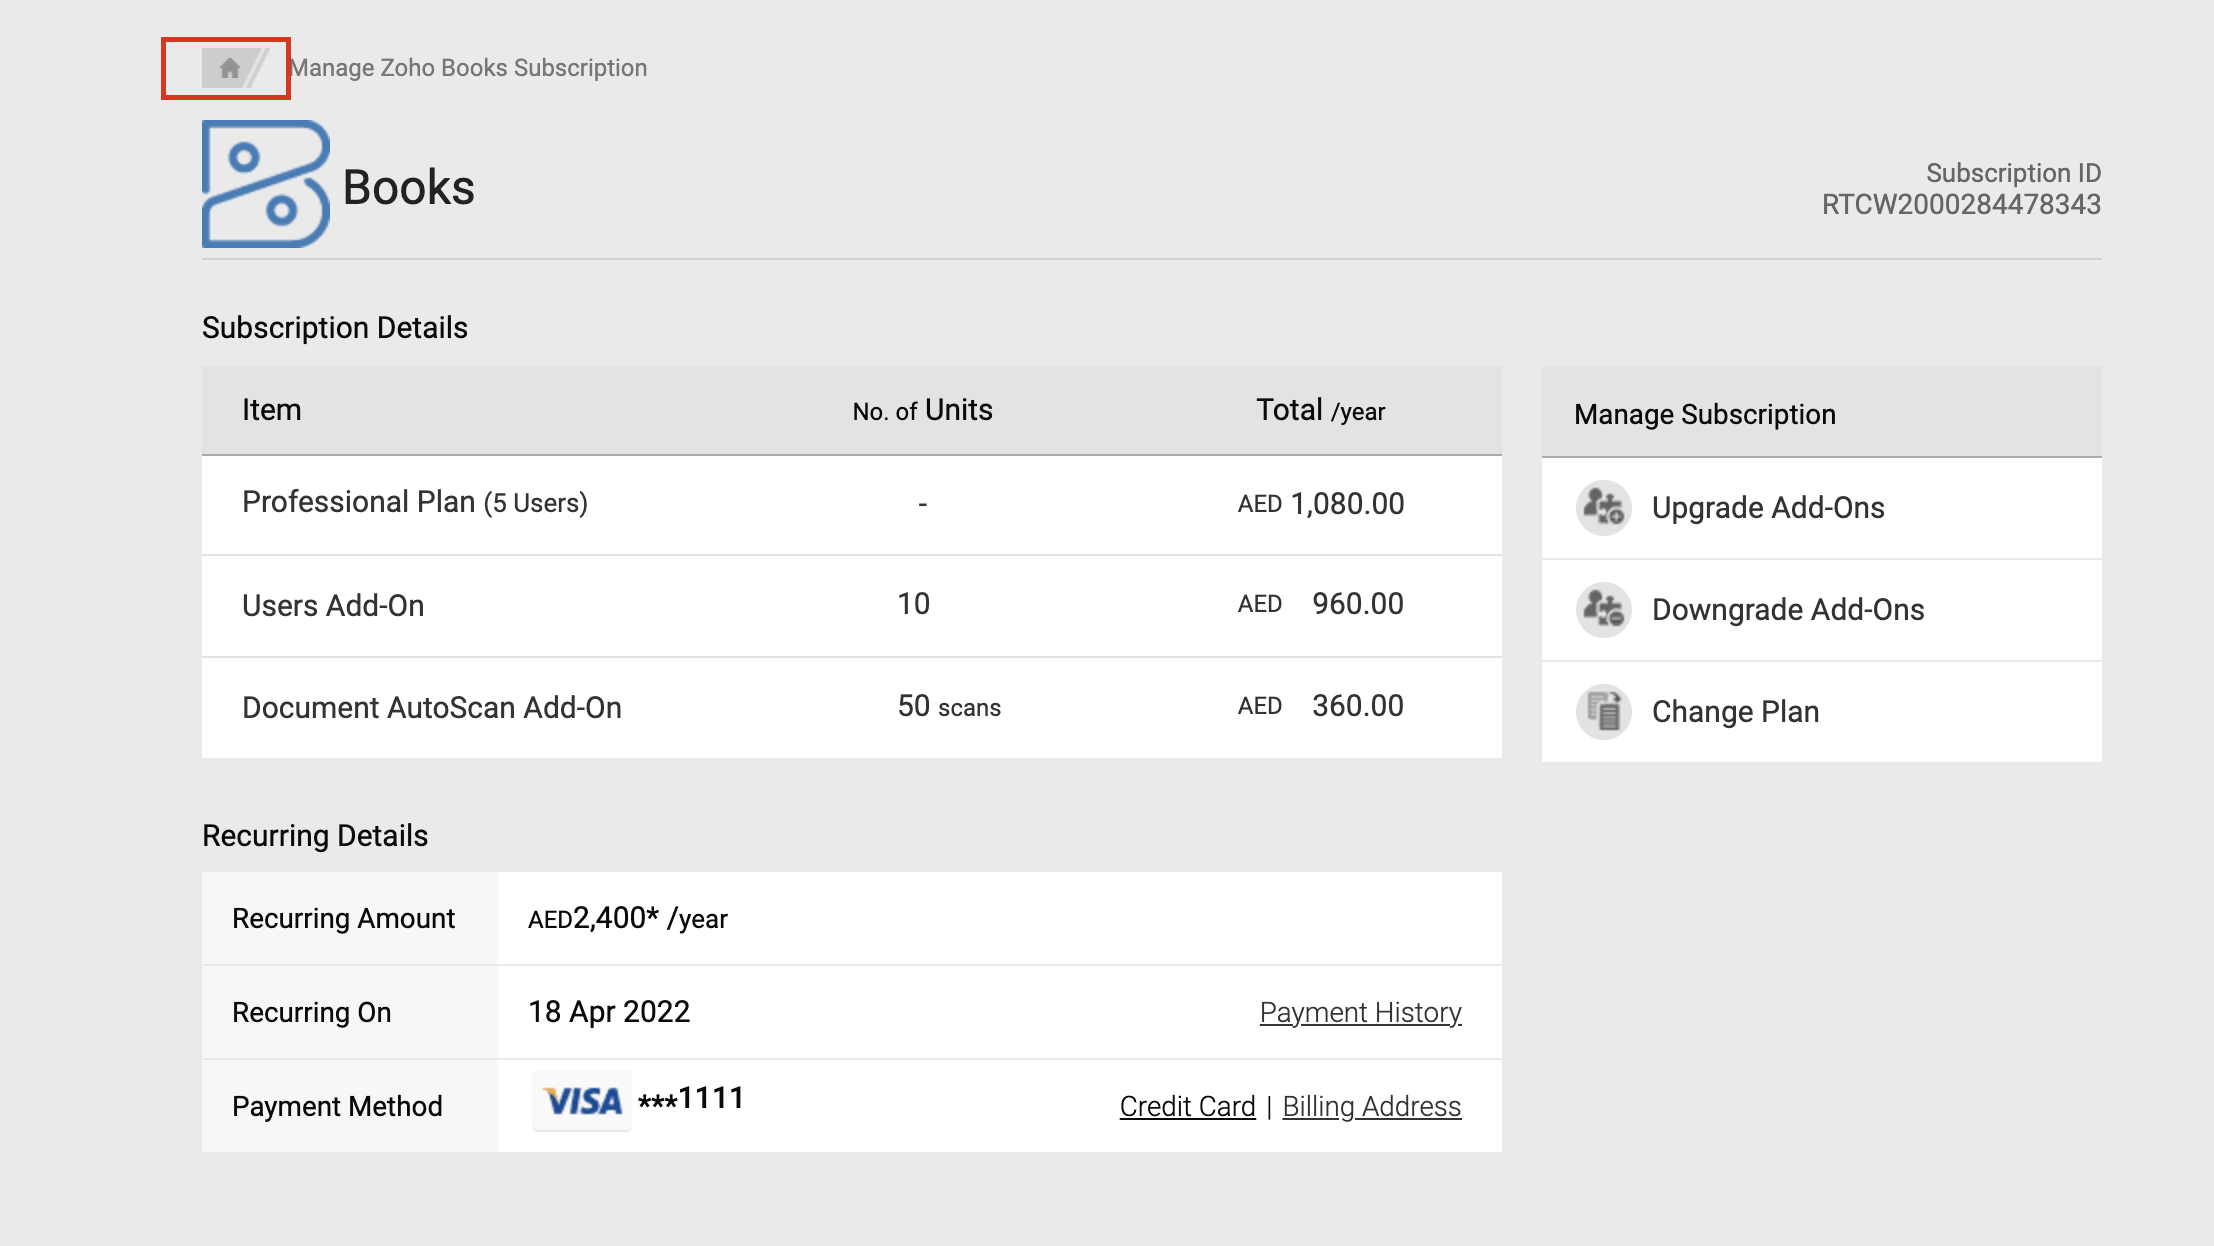Open the Payment History link
This screenshot has width=2214, height=1246.
1360,1013
